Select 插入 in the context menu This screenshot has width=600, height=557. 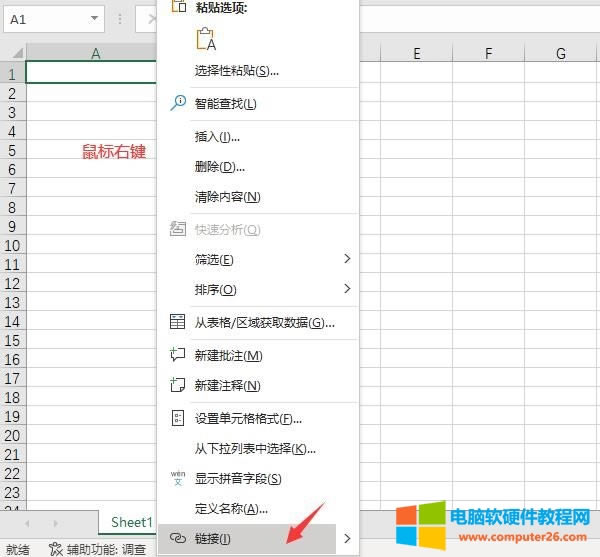(217, 136)
